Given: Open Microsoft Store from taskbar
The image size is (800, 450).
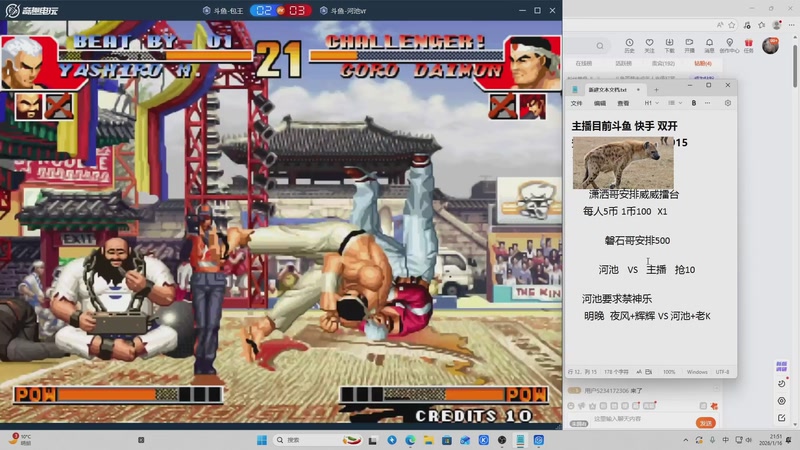Looking at the screenshot, I should click(x=447, y=440).
